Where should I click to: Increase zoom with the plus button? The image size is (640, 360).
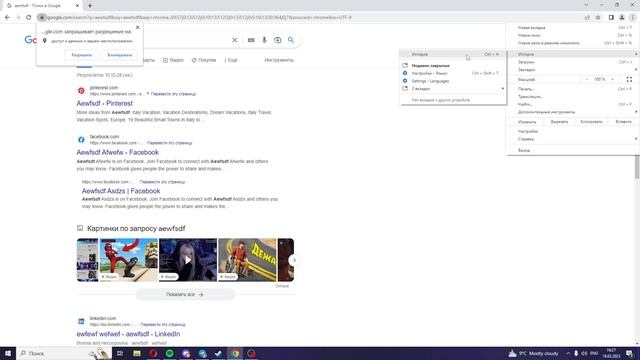click(612, 79)
